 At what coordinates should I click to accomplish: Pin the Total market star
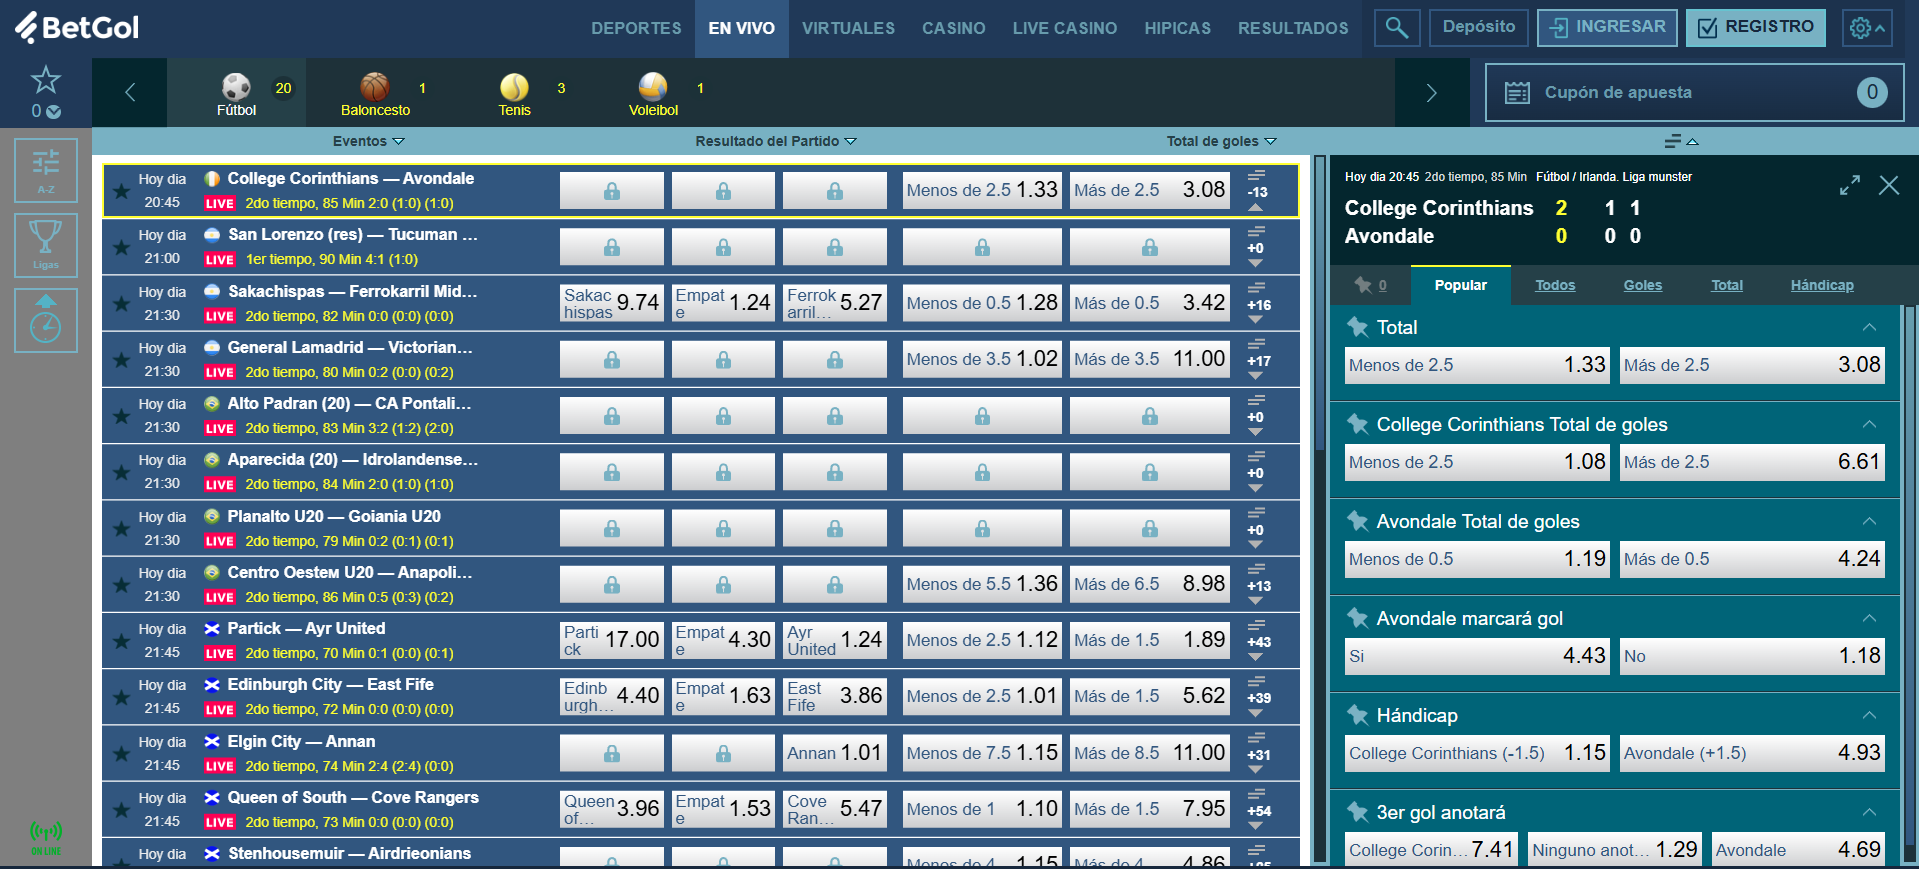pos(1357,327)
